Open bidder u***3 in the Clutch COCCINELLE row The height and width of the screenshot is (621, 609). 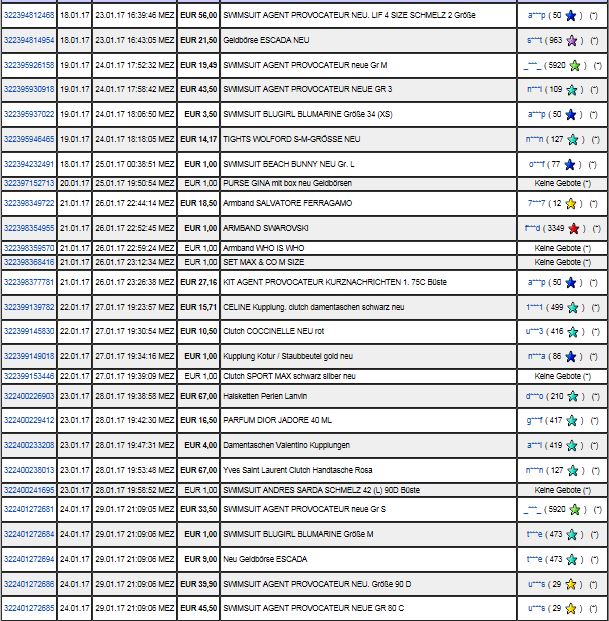[534, 331]
